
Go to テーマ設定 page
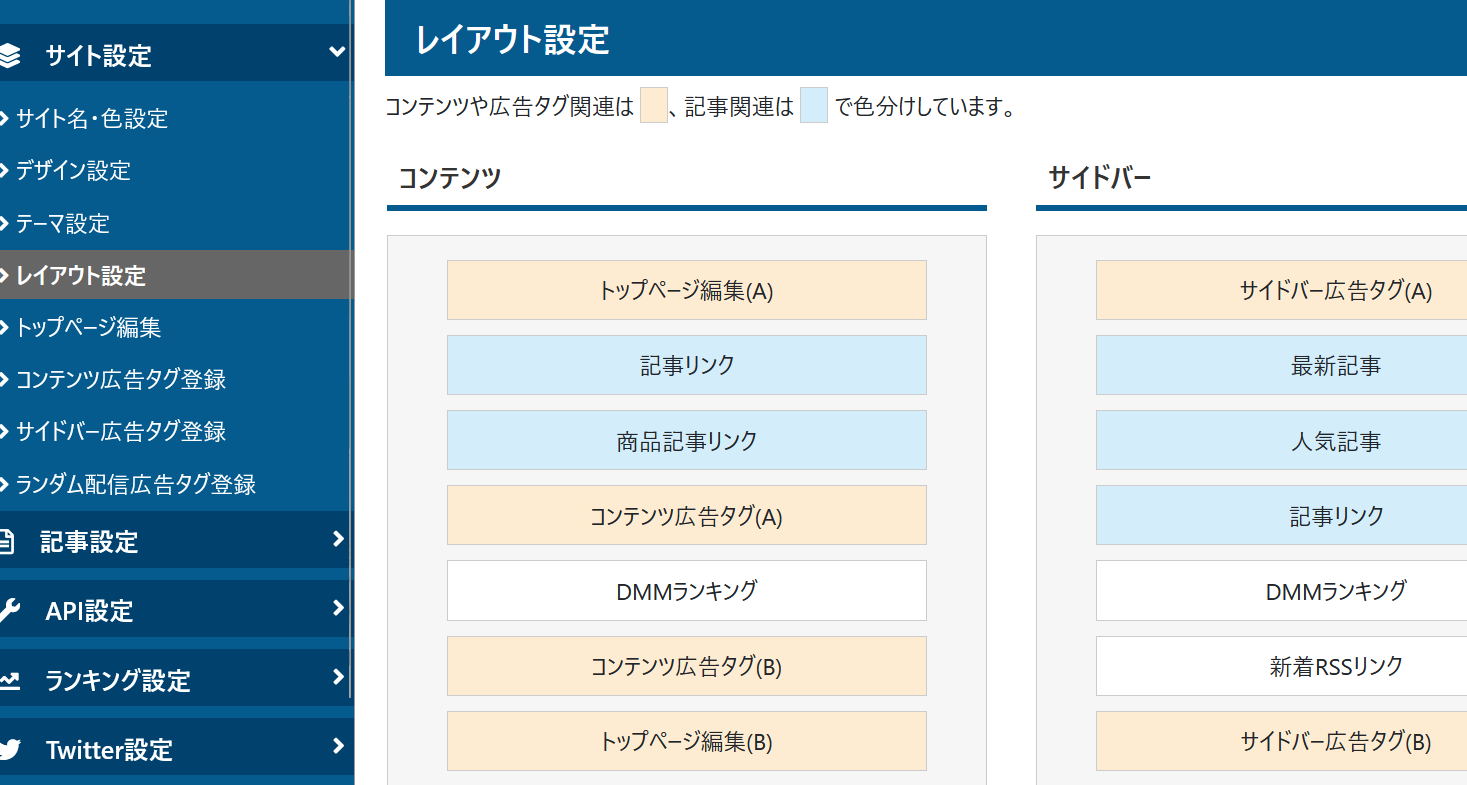pos(63,223)
